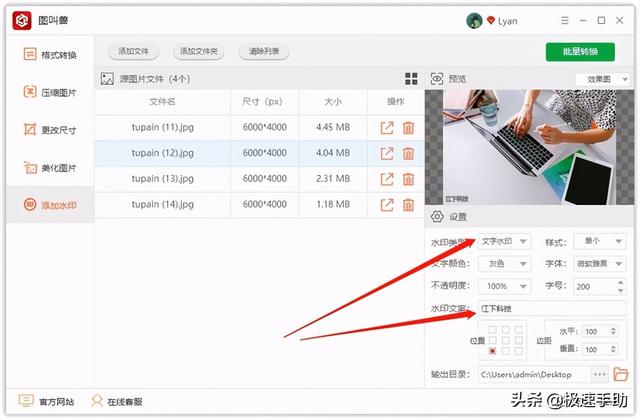Screen dimensions: 640x420
Task: Switch to grid thumbnail view
Action: pyautogui.click(x=411, y=79)
